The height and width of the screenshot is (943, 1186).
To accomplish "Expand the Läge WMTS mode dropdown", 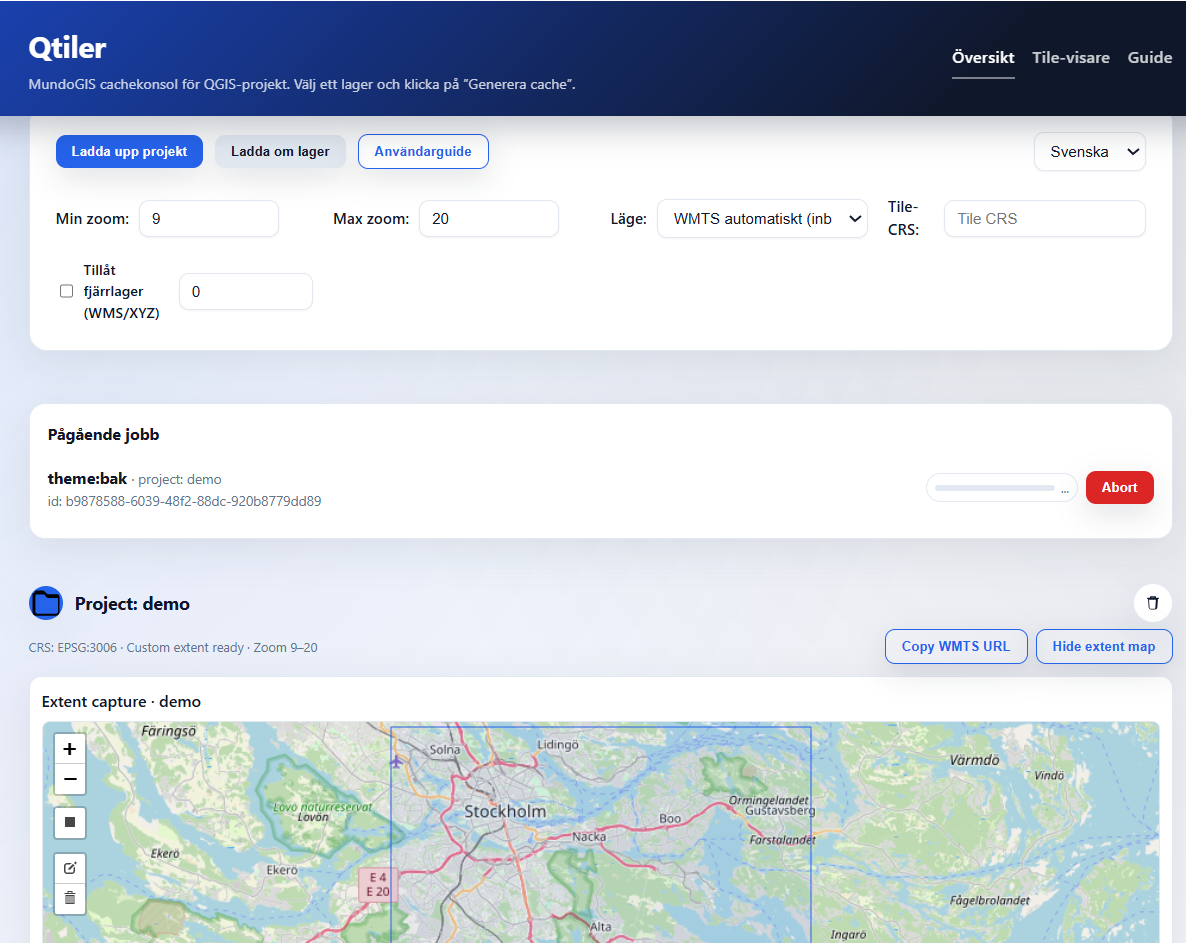I will [x=762, y=219].
